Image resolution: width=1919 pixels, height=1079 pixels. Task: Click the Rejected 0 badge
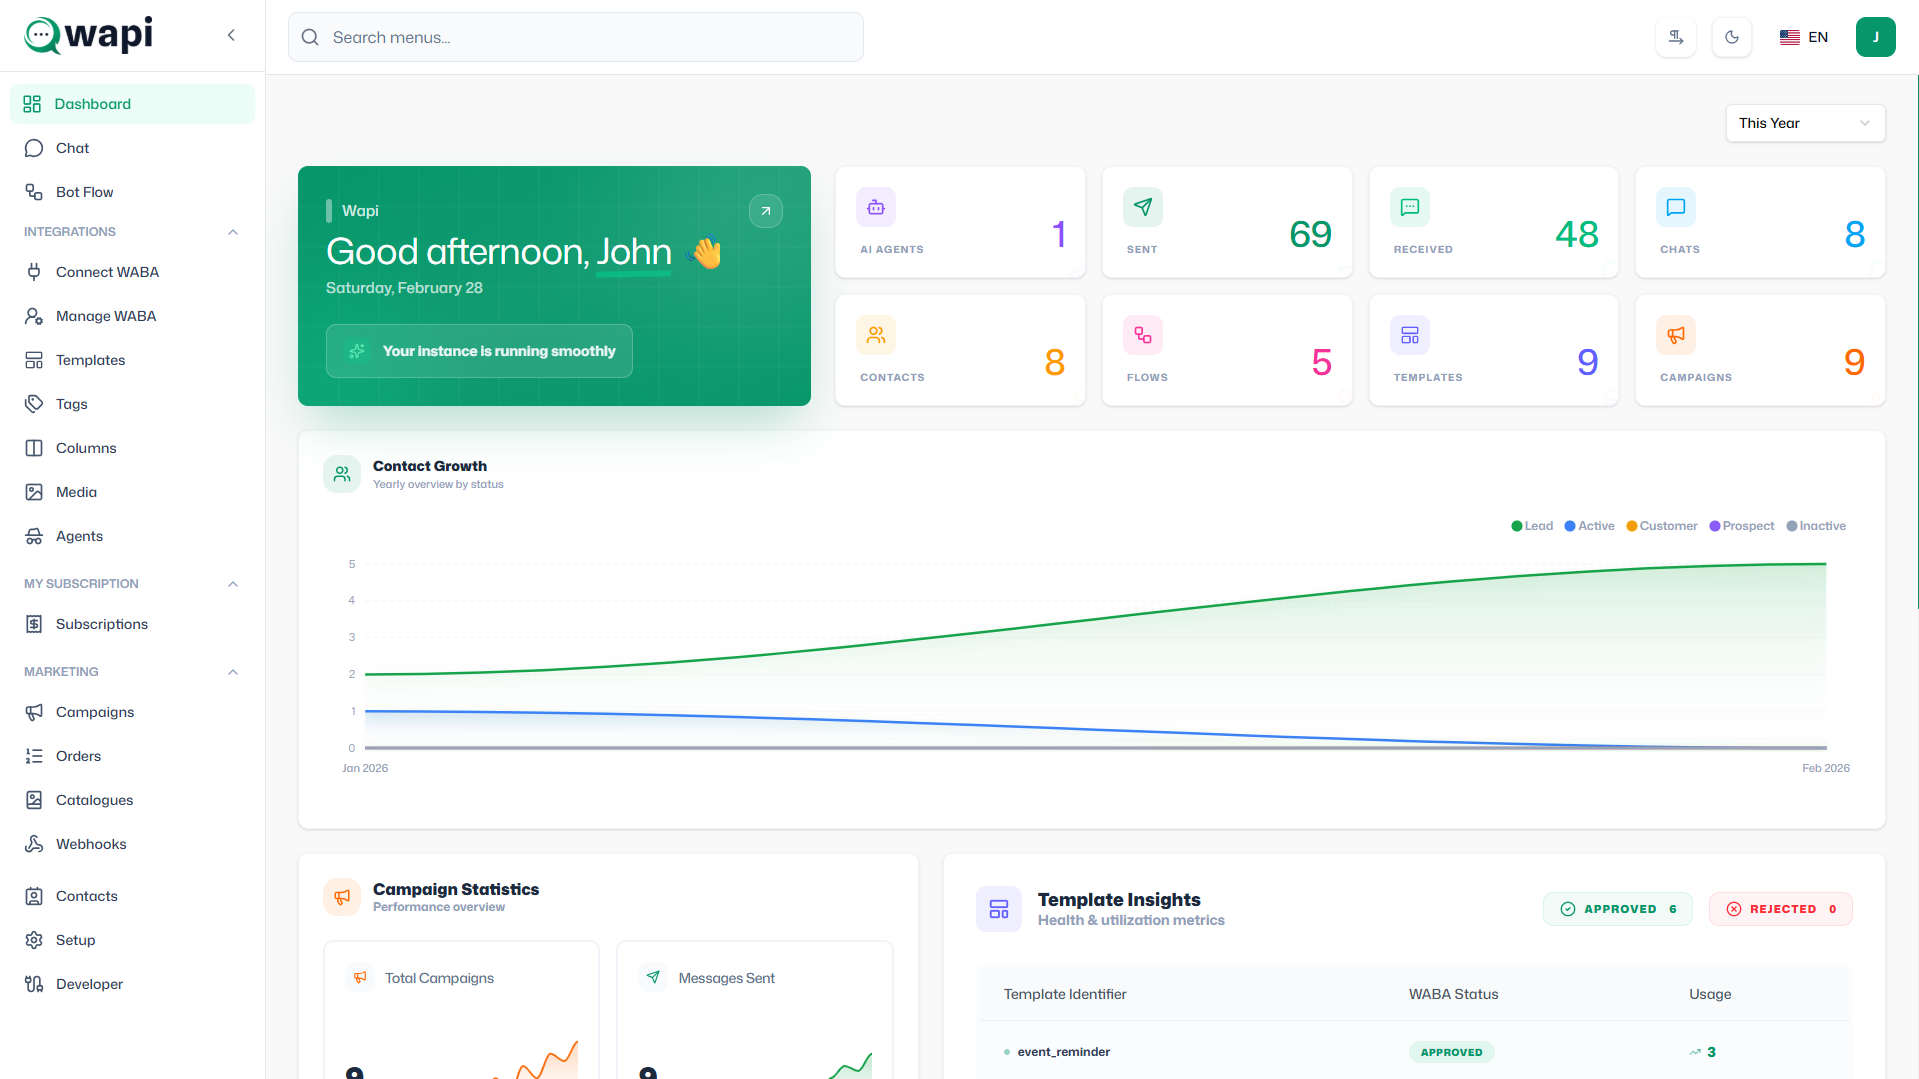(x=1781, y=909)
